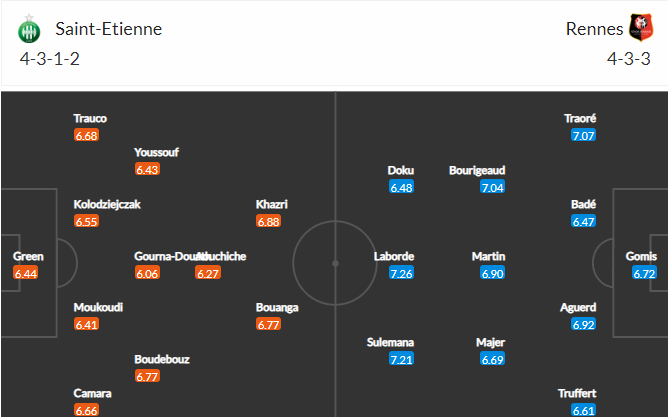Select player Majer on the pitch
Image resolution: width=668 pixels, height=417 pixels.
coord(491,342)
